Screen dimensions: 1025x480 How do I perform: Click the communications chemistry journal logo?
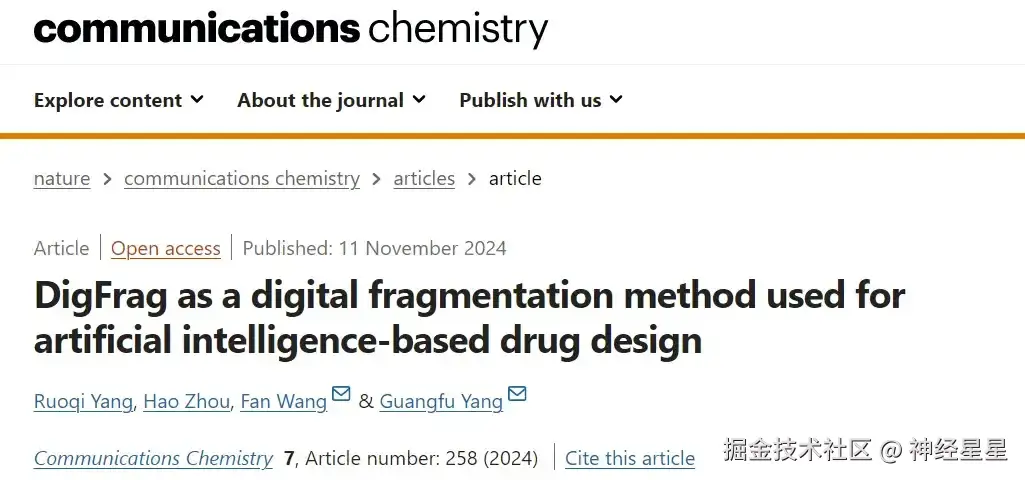coord(291,29)
